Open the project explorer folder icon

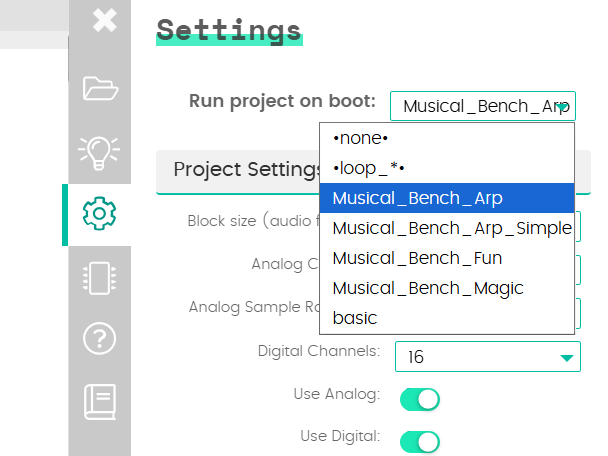coord(100,88)
